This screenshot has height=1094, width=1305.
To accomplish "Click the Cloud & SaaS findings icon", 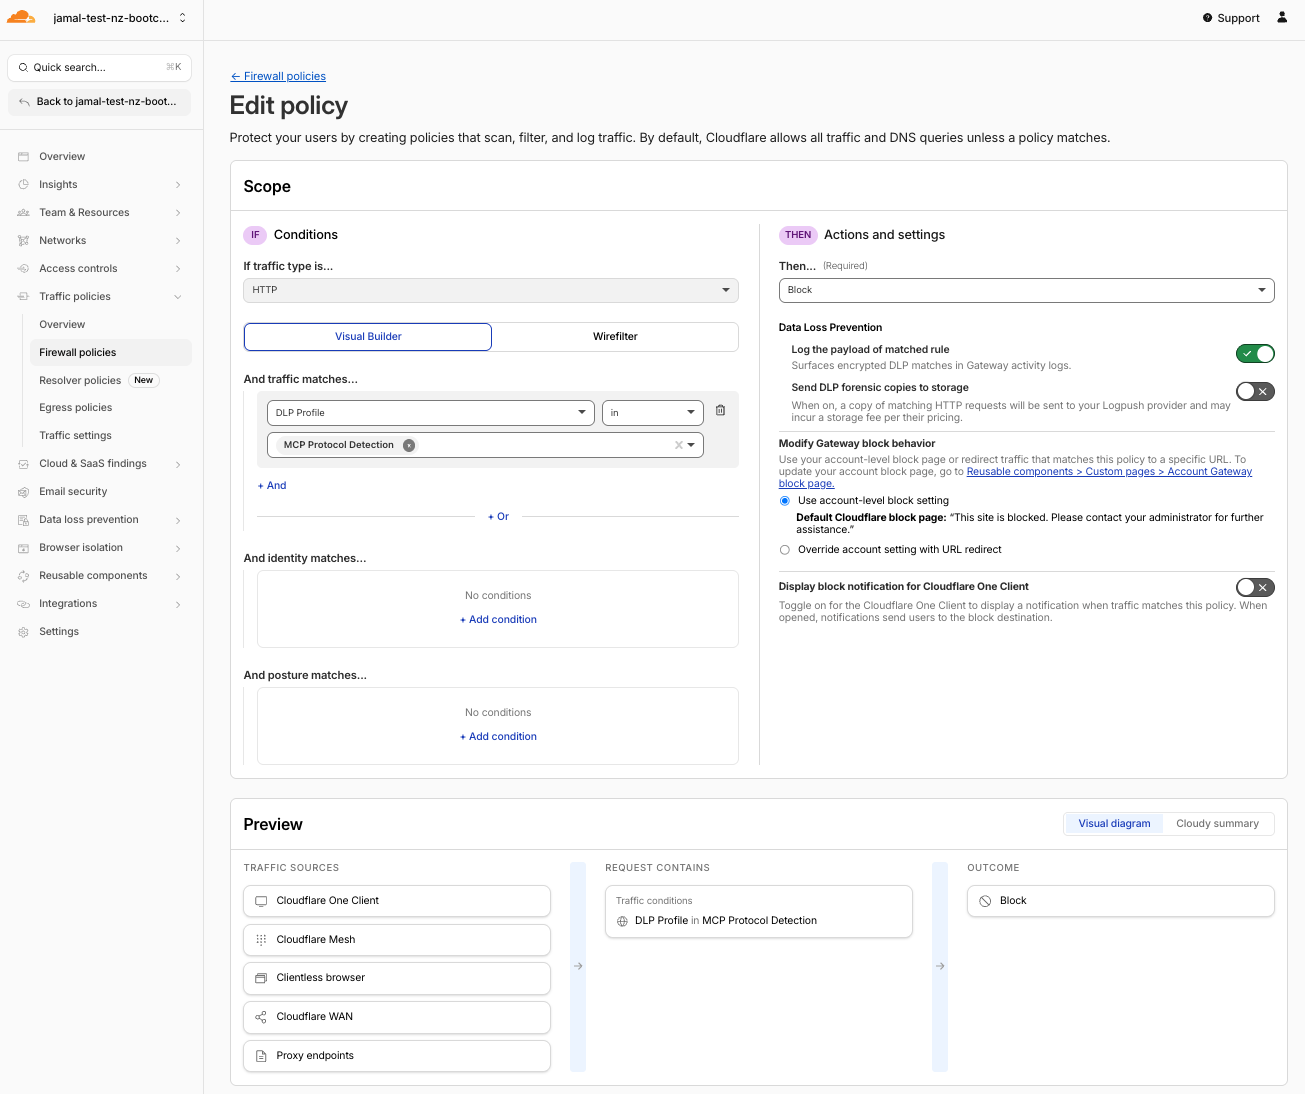I will coord(23,464).
